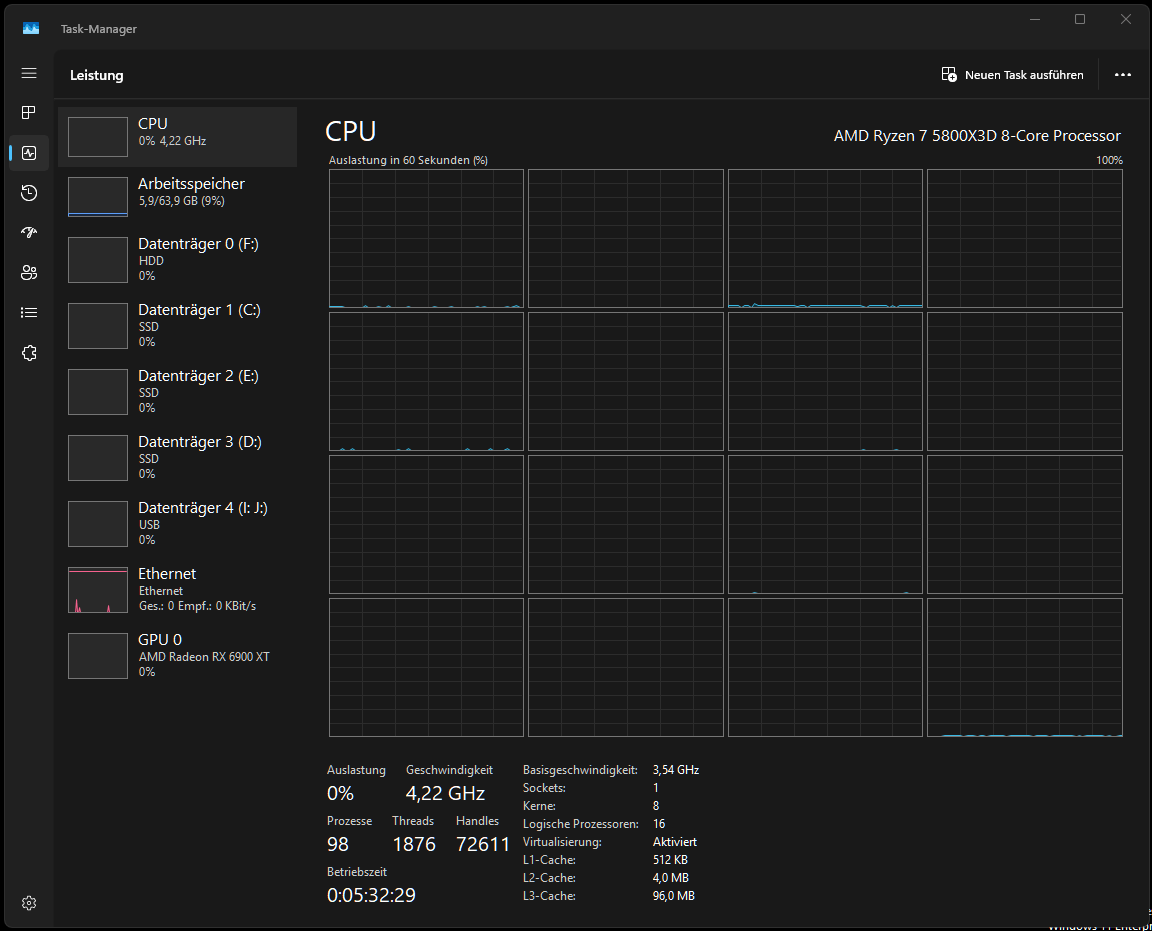1152x931 pixels.
Task: Click the last logical processor graph
Action: [x=1025, y=667]
